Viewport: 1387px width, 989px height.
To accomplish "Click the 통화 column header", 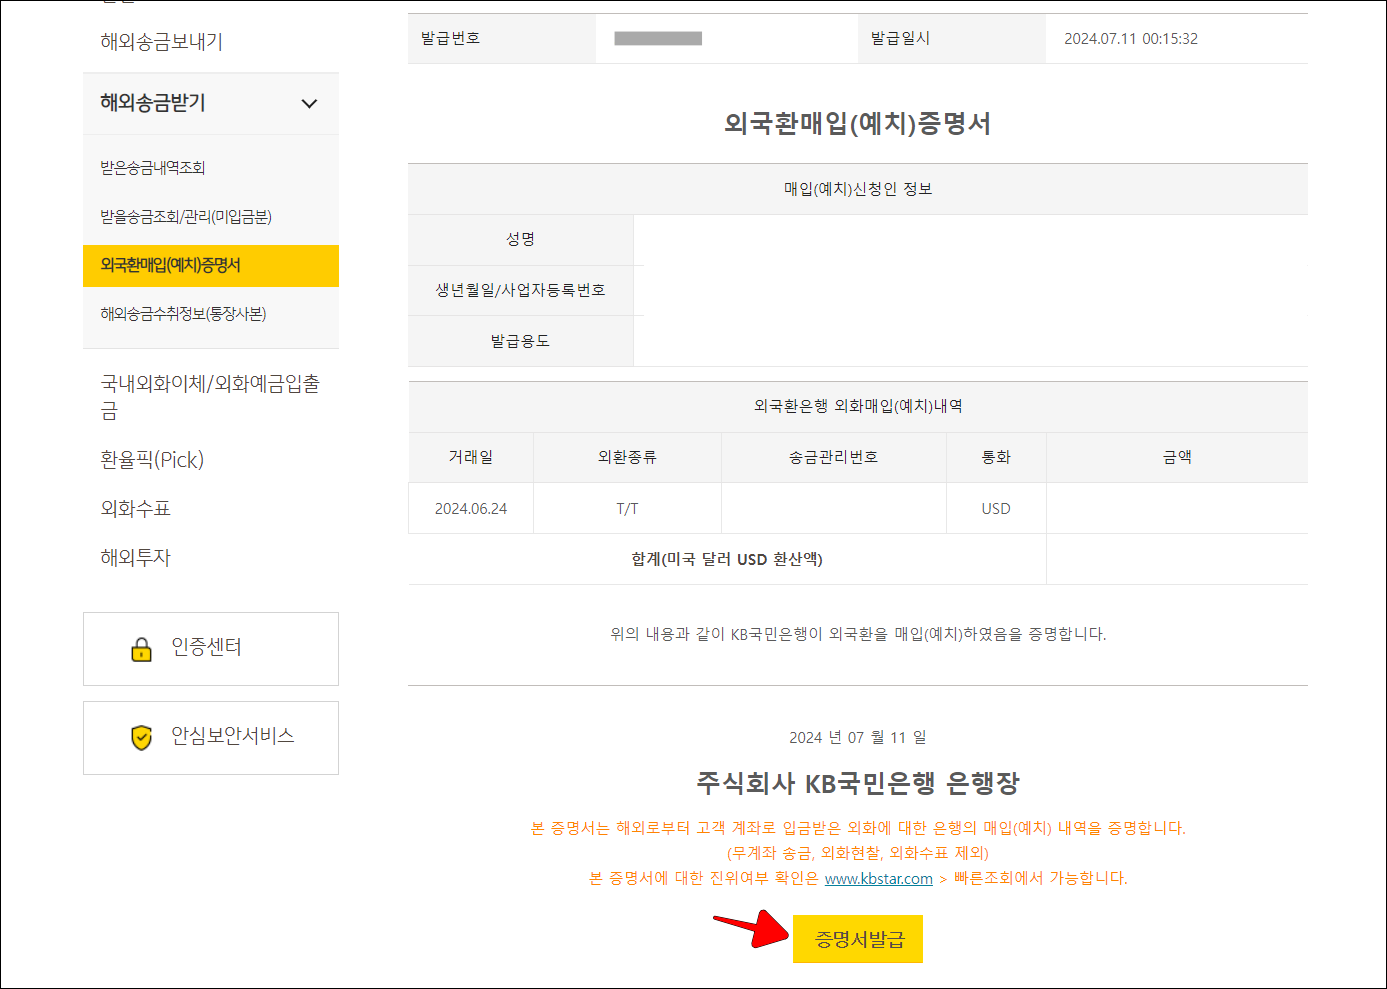I will [996, 457].
